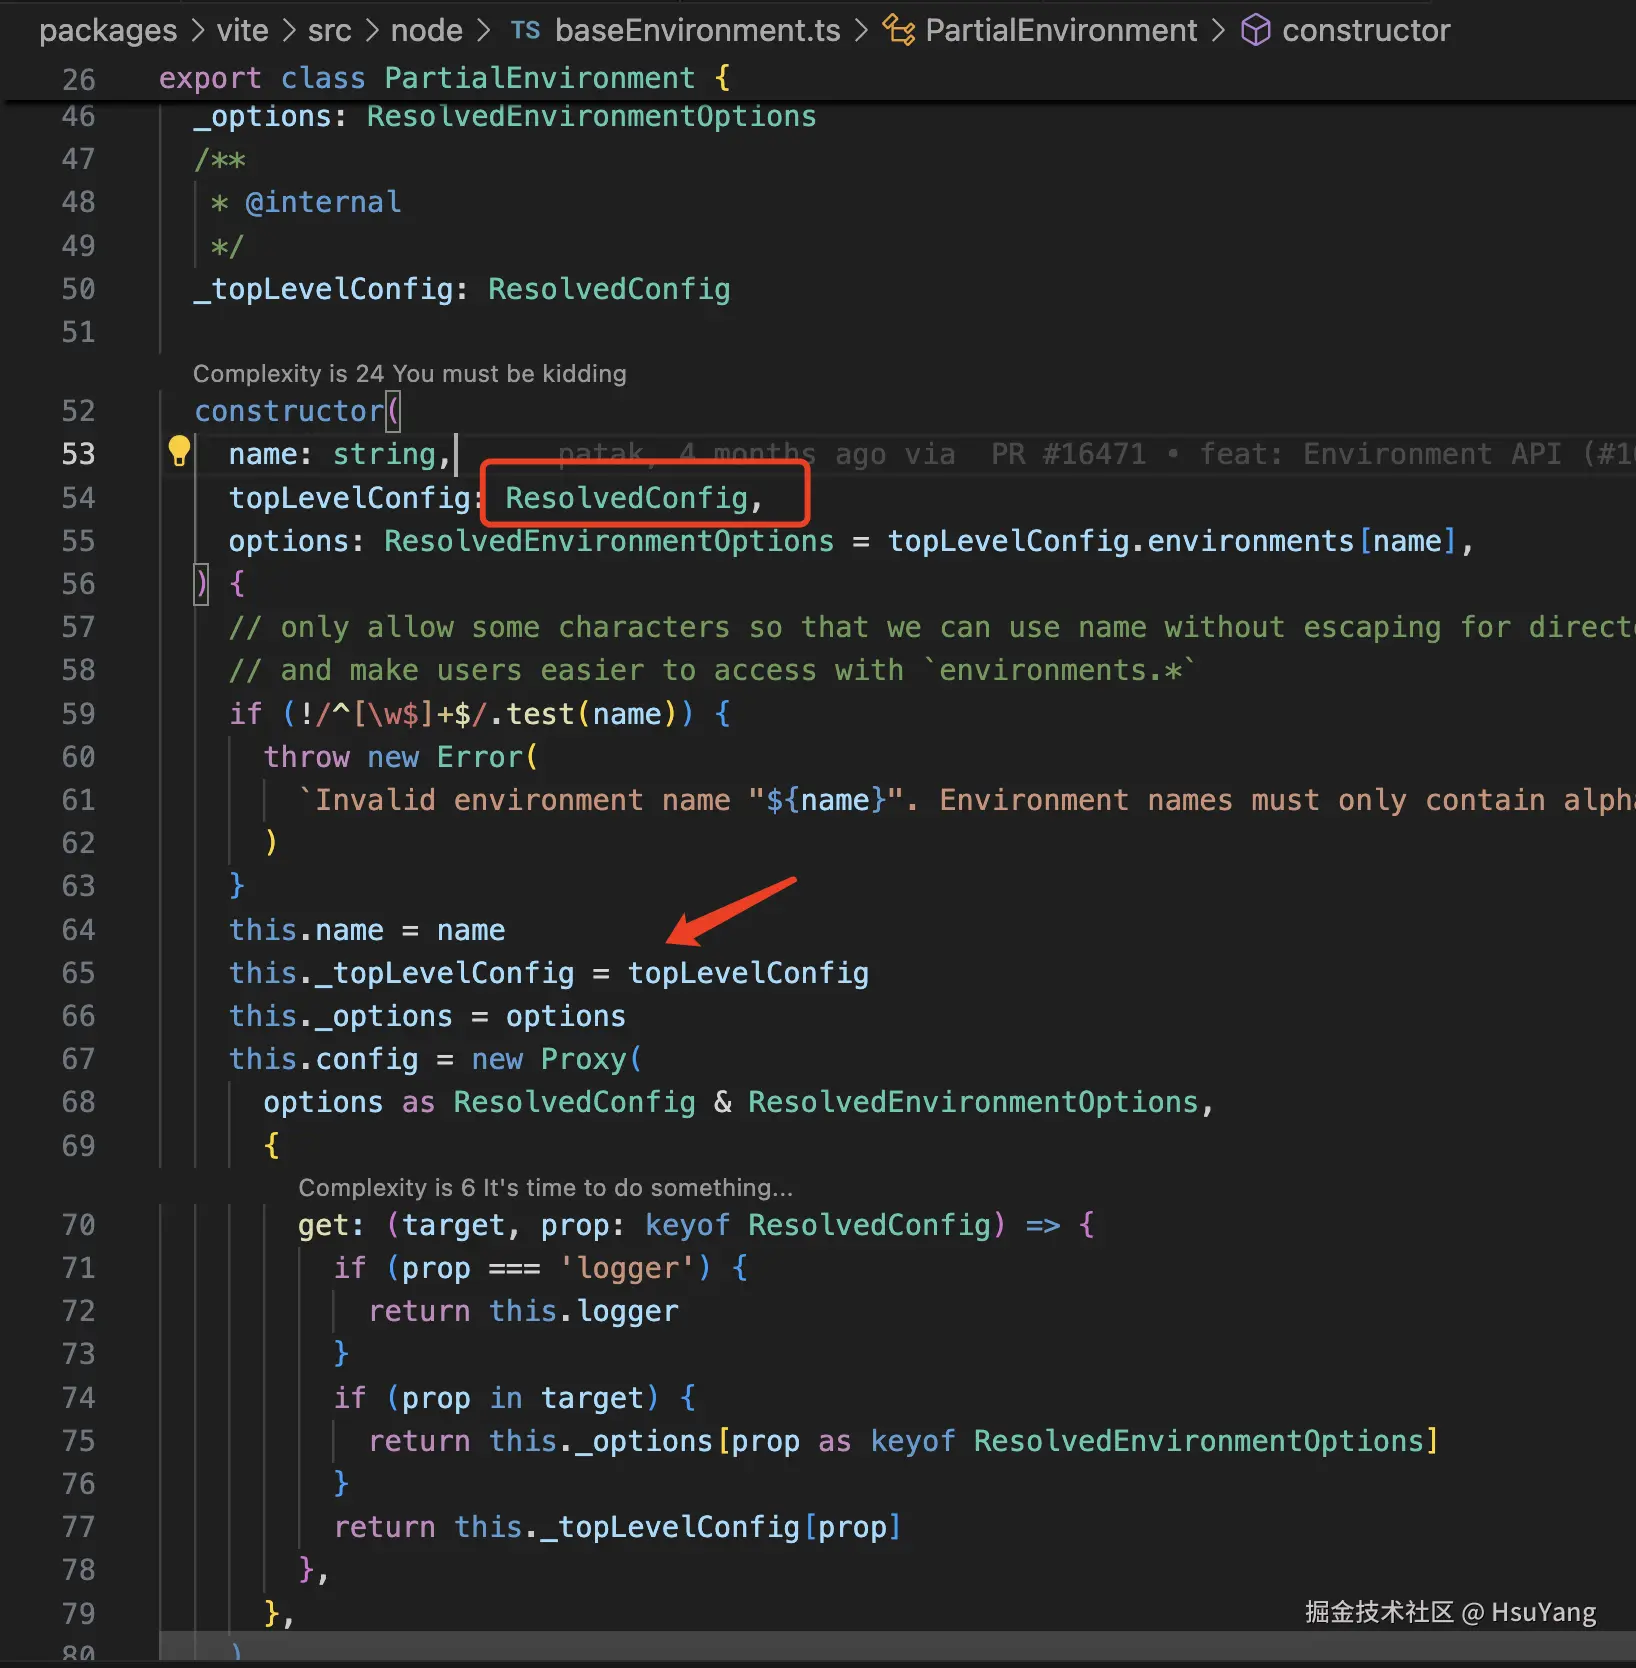1636x1668 pixels.
Task: Open the 'PartialEnvironment' breadcrumb symbol list
Action: click(1061, 30)
